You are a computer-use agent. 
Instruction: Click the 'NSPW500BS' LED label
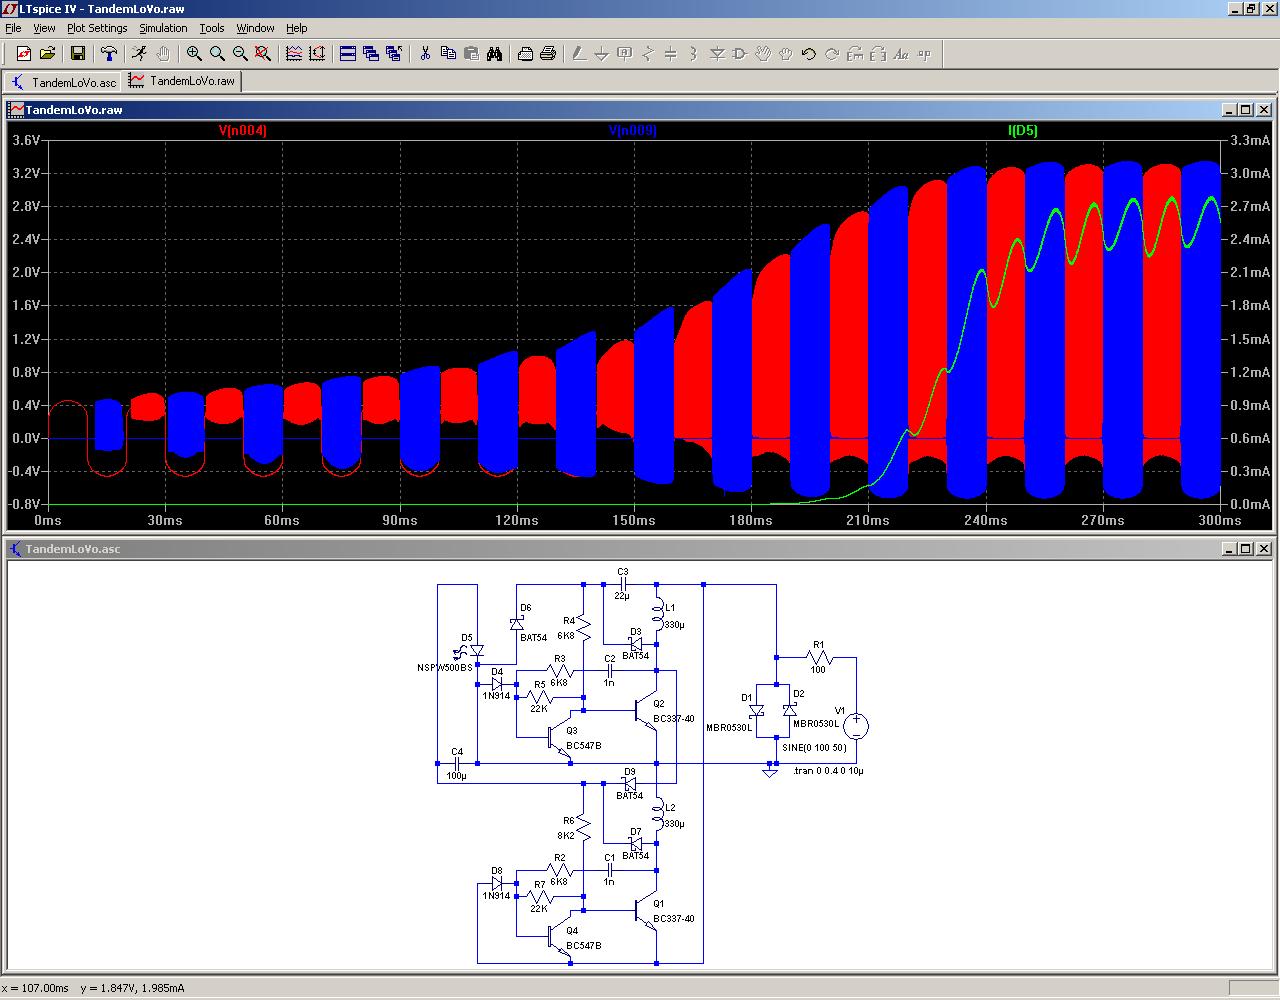[x=445, y=668]
